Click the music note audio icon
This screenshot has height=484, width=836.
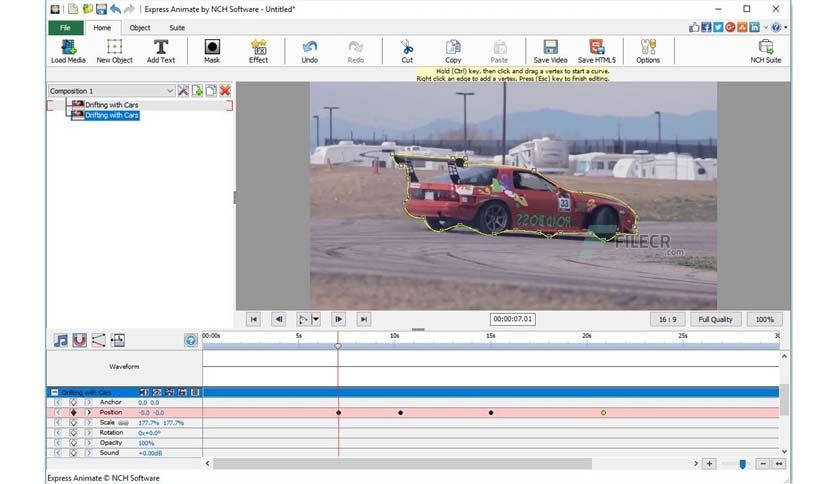click(x=61, y=340)
